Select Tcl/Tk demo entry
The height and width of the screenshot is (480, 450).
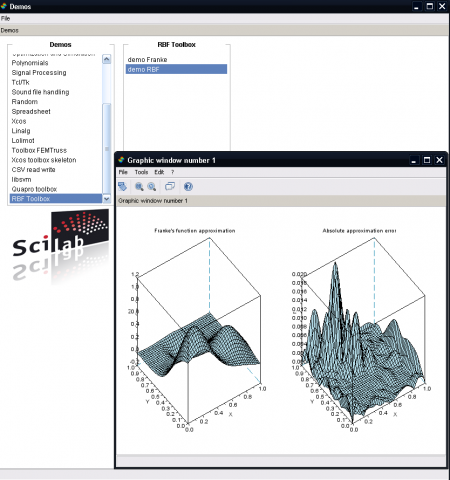[x=56, y=82]
